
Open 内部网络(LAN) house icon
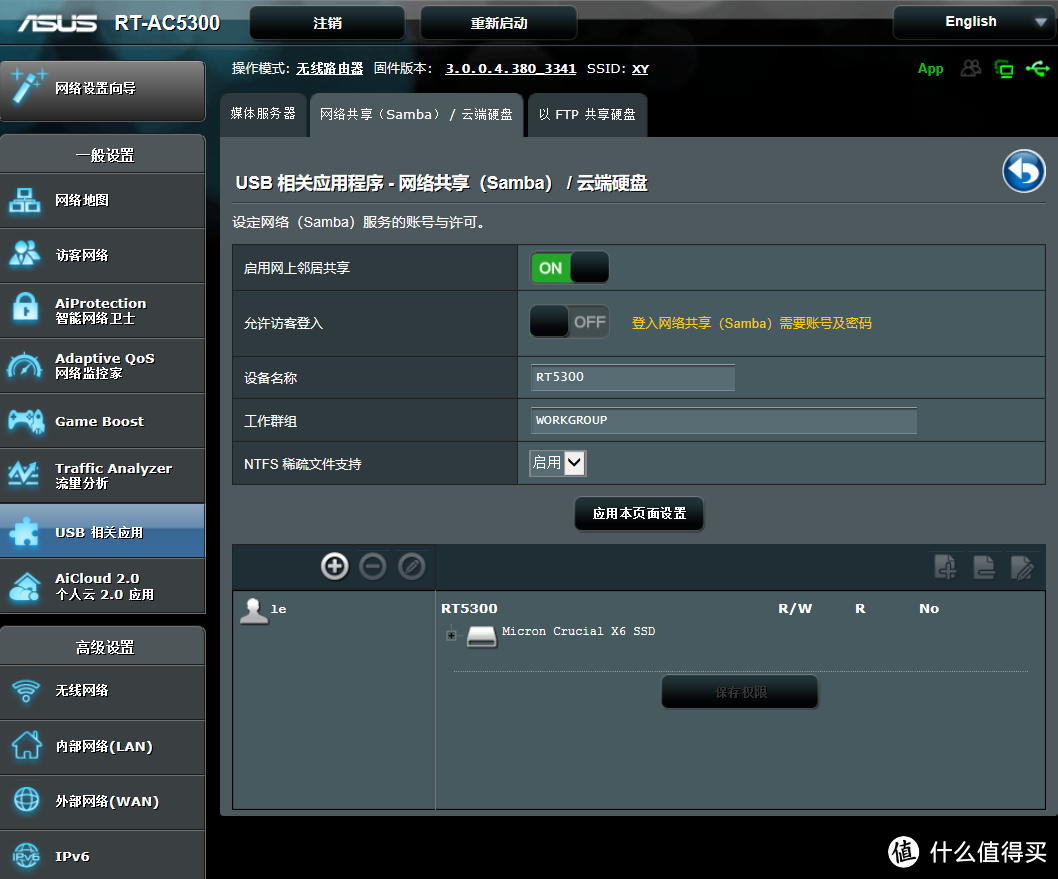(x=26, y=745)
